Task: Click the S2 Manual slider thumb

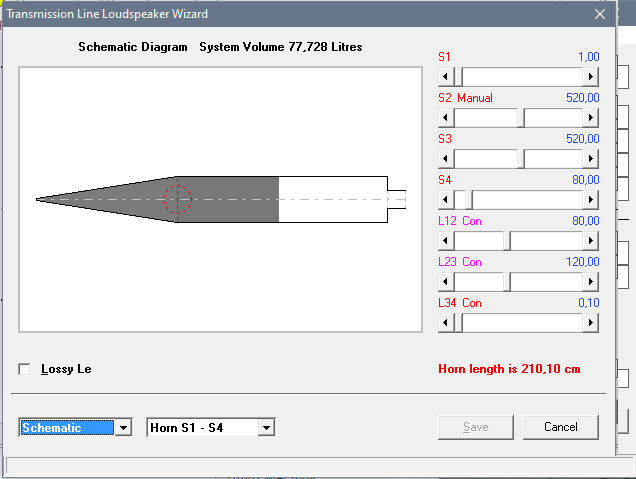Action: pyautogui.click(x=521, y=117)
